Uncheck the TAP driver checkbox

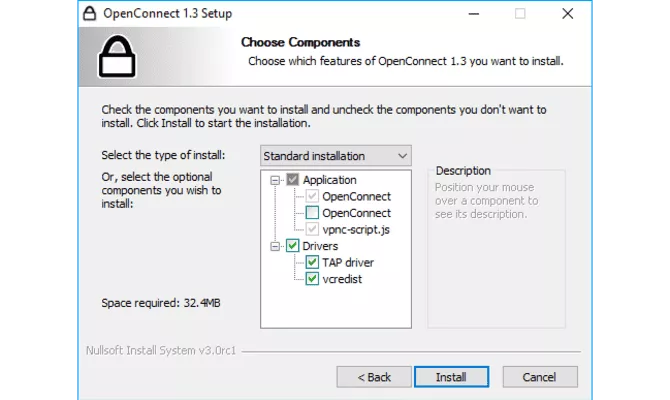pyautogui.click(x=313, y=262)
